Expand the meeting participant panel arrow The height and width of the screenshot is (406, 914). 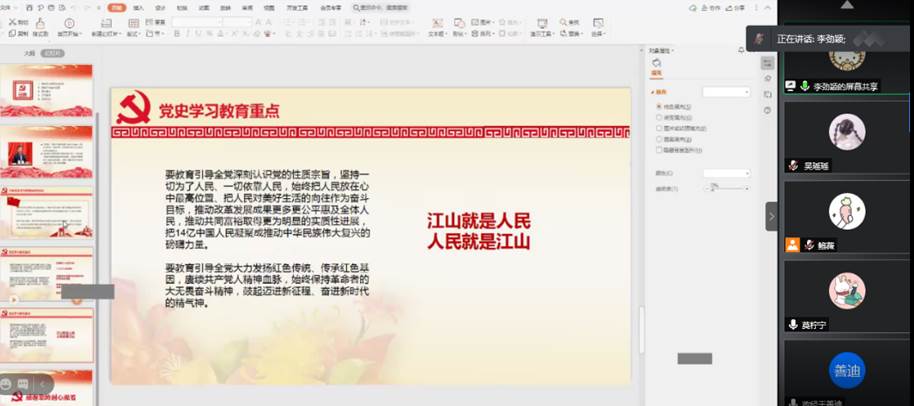[x=771, y=216]
